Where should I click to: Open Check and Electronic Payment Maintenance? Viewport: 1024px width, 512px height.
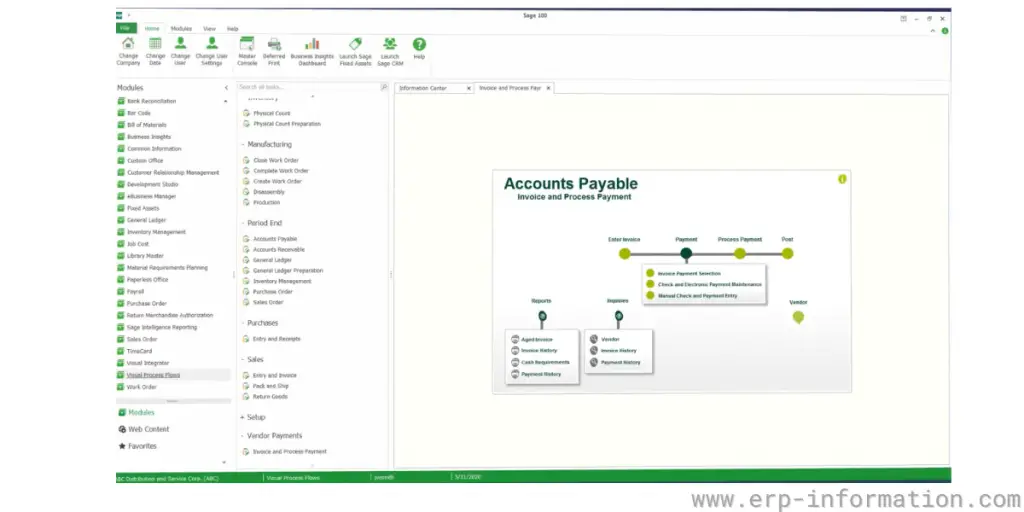click(x=709, y=285)
